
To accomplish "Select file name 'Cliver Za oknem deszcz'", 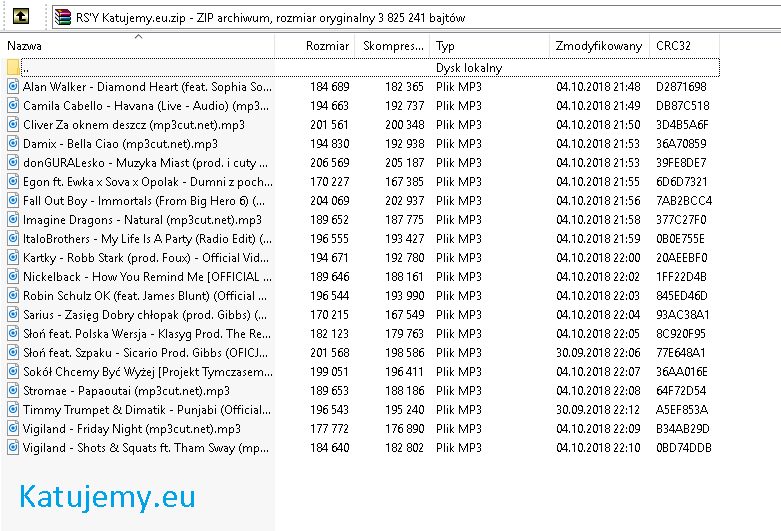I will [x=134, y=125].
